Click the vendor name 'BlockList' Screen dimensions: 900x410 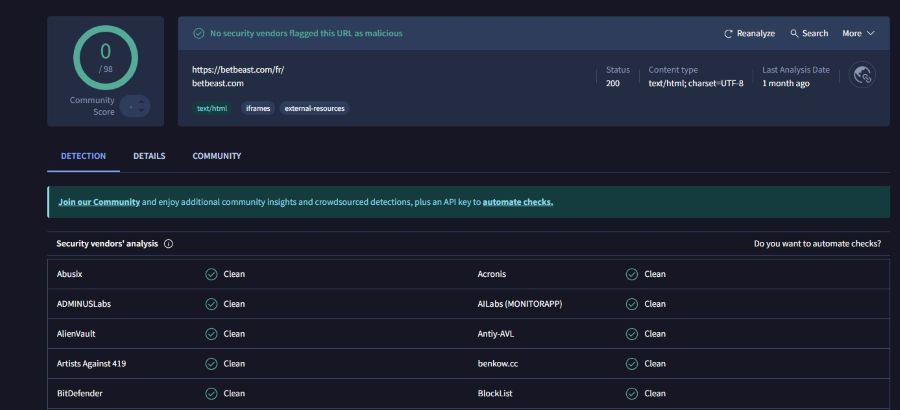(495, 393)
